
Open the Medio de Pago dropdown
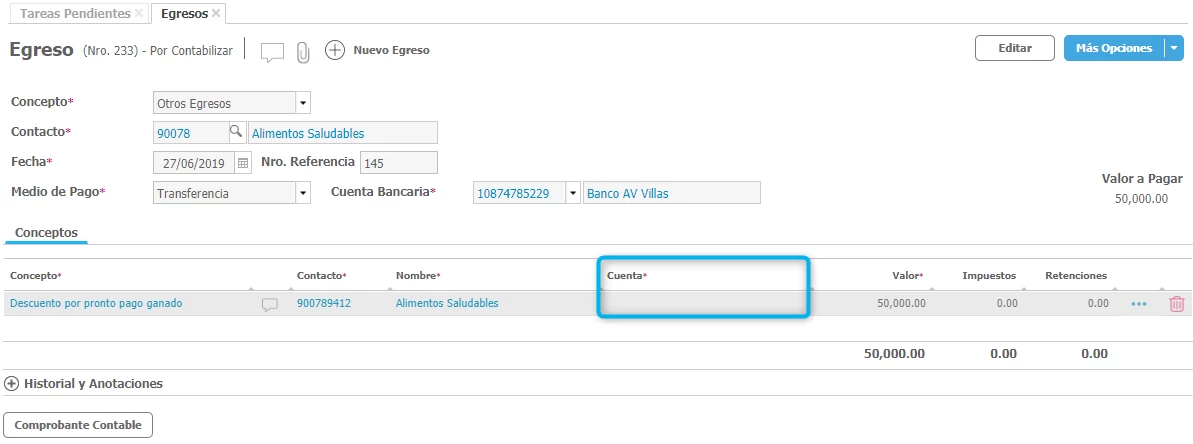(303, 193)
